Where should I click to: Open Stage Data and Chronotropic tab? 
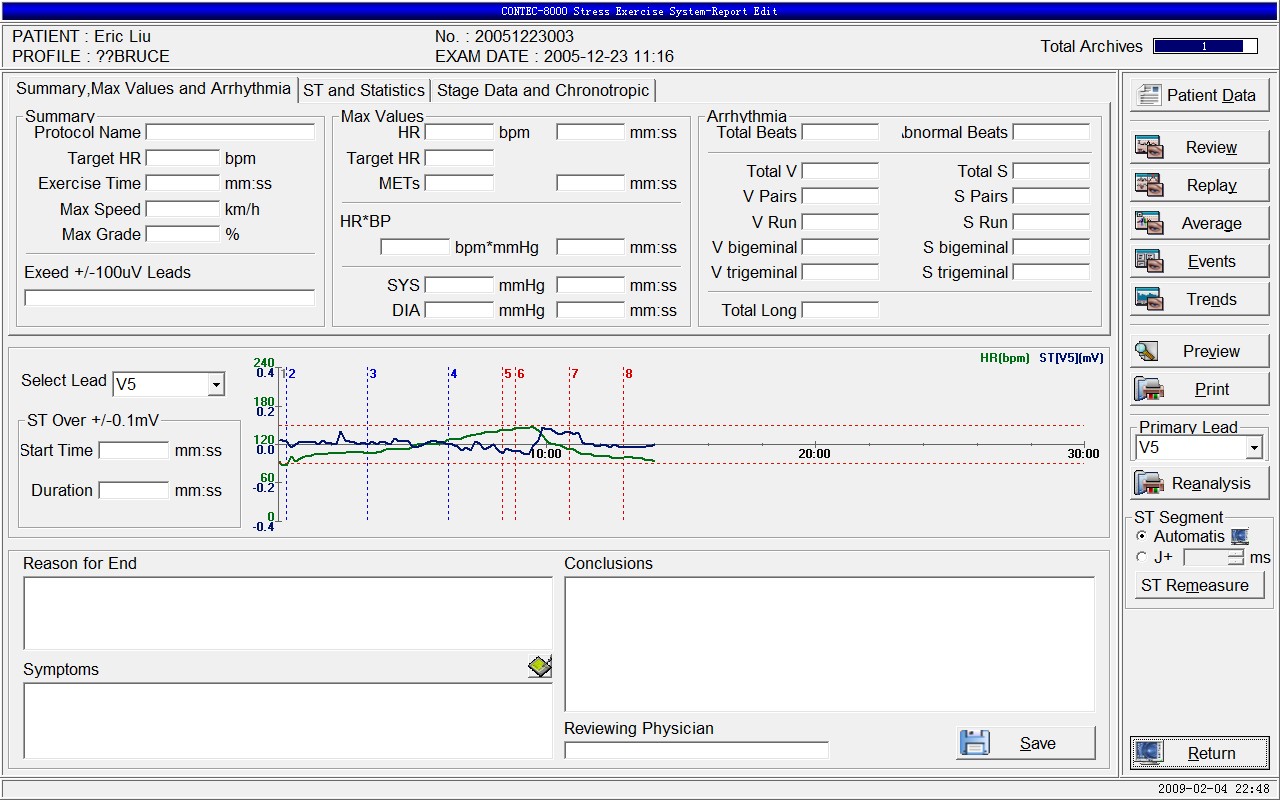(x=543, y=90)
